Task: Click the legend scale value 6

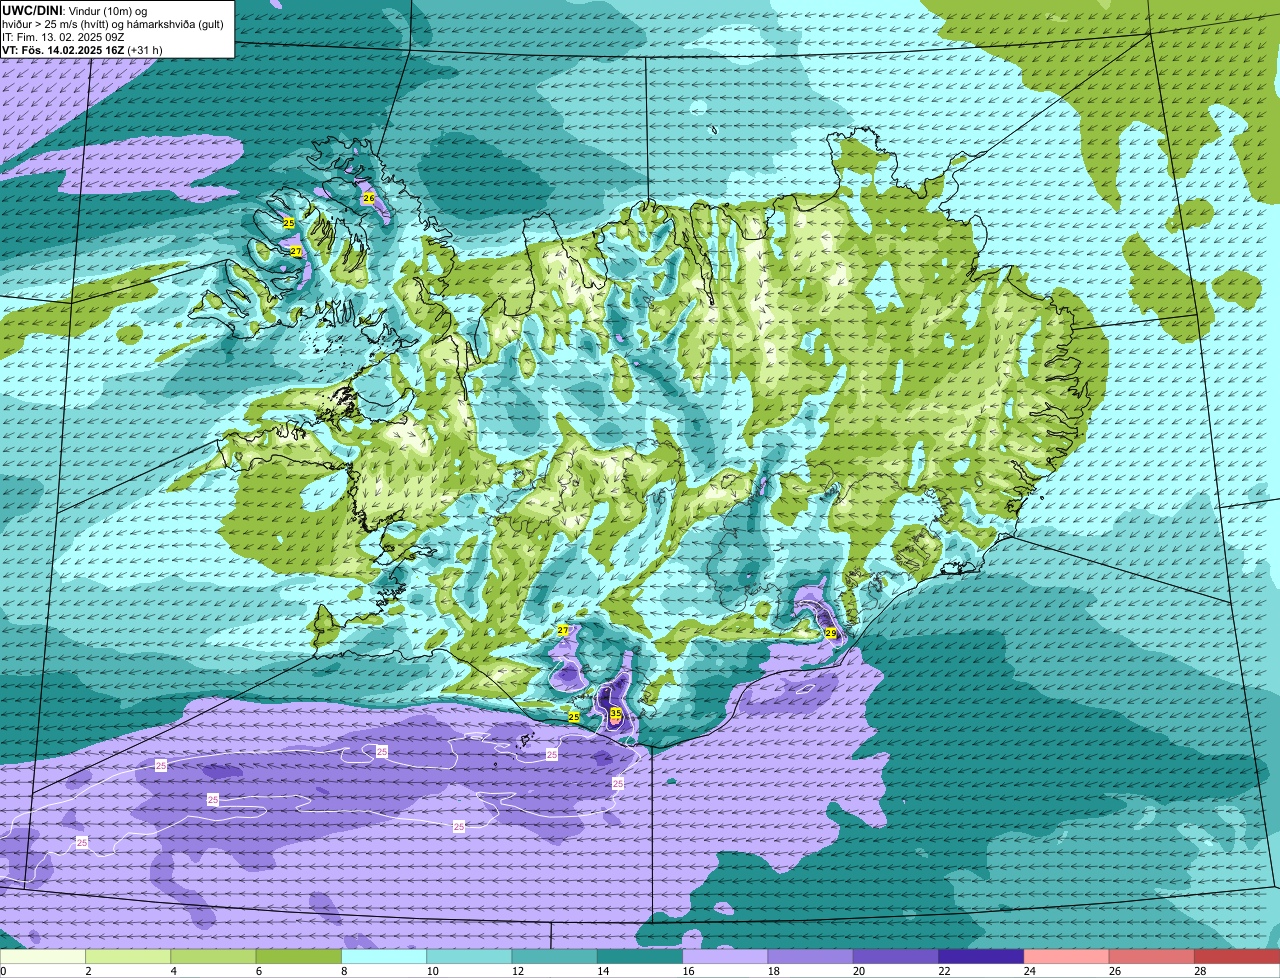Action: click(259, 971)
